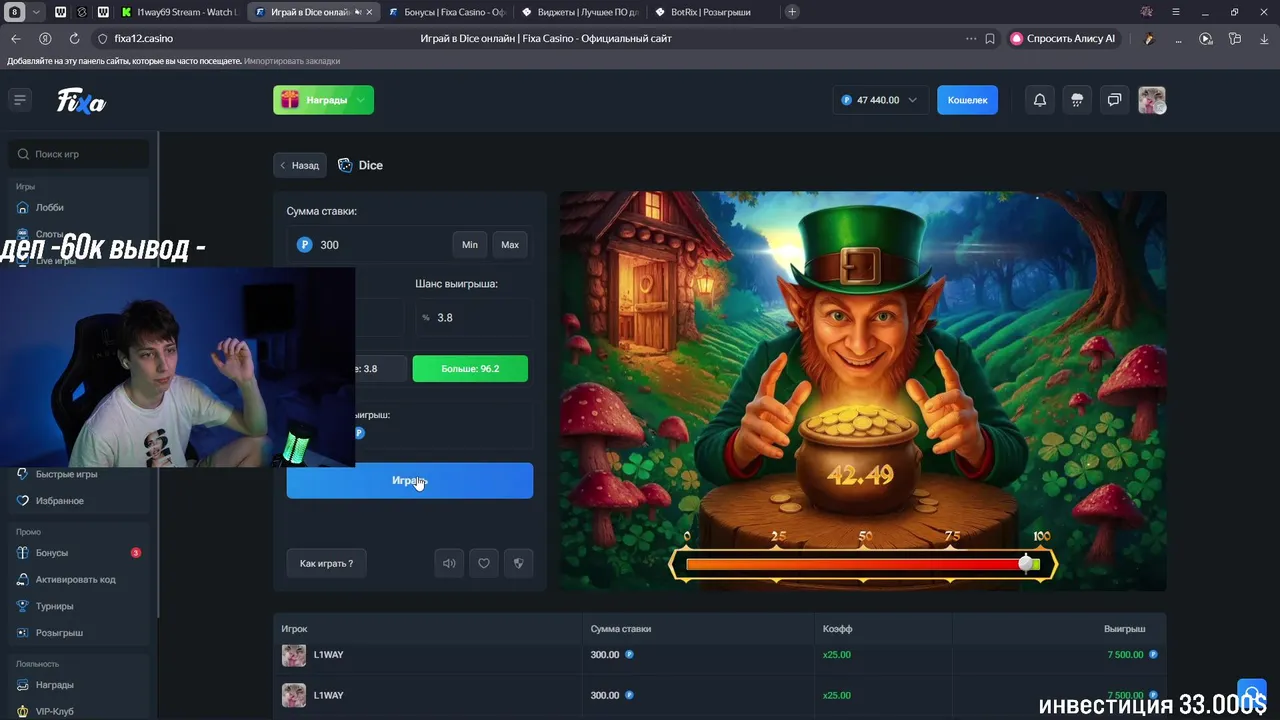The image size is (1280, 720).
Task: Open Бонусы in the sidebar
Action: (52, 553)
